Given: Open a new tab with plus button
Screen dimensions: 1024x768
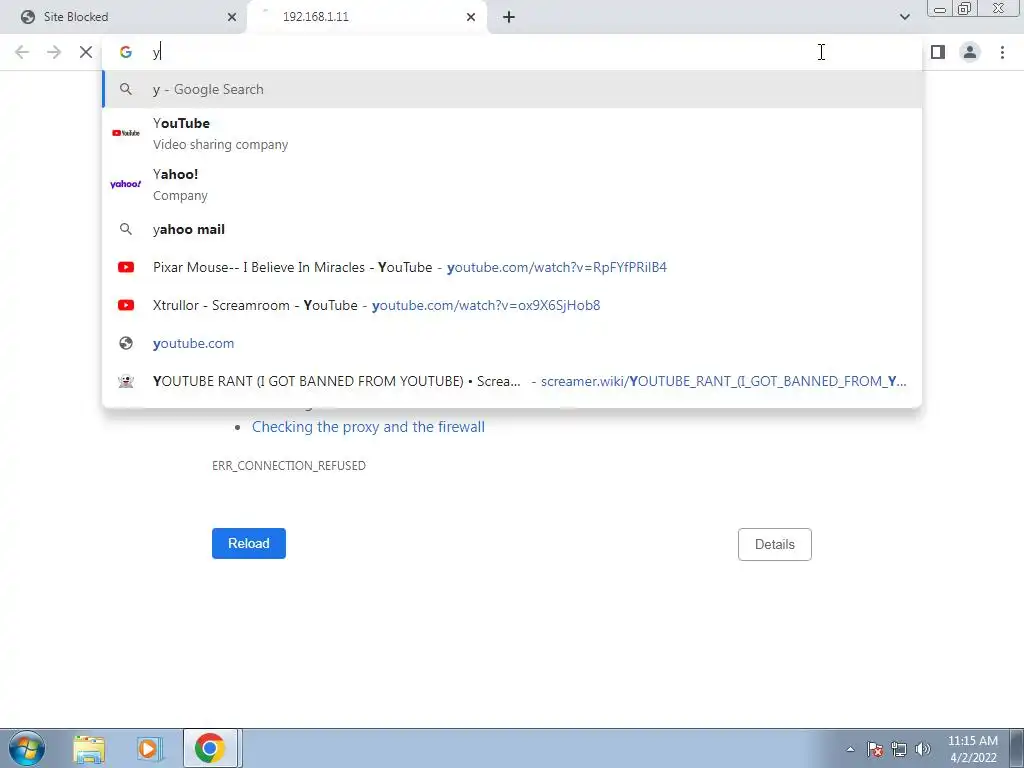Looking at the screenshot, I should click(509, 17).
